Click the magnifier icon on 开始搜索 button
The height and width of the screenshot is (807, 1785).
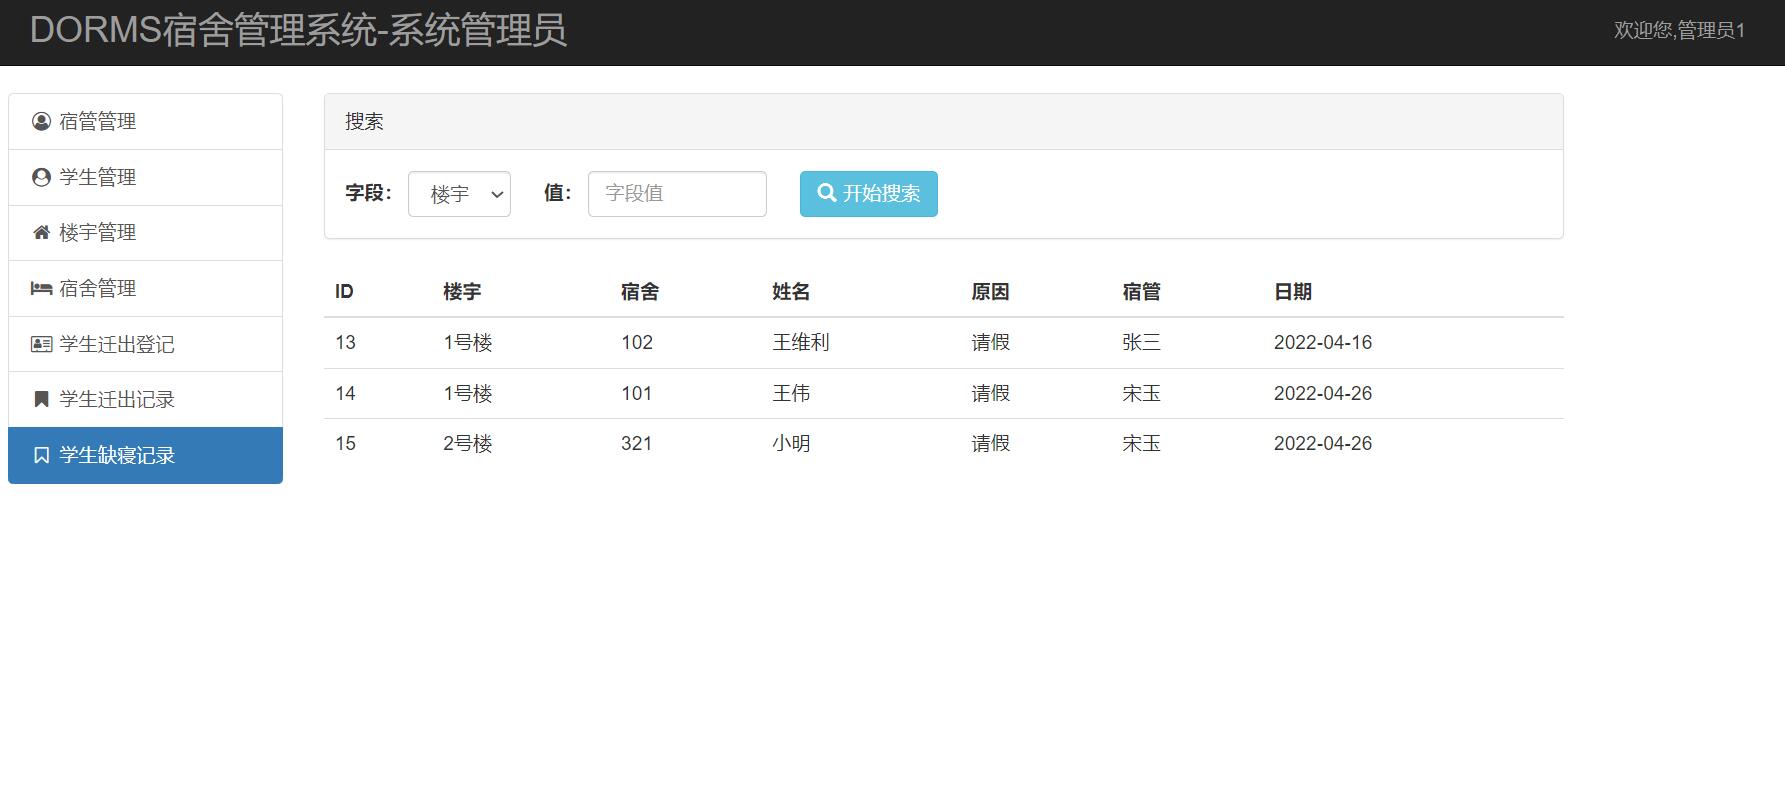pyautogui.click(x=827, y=192)
